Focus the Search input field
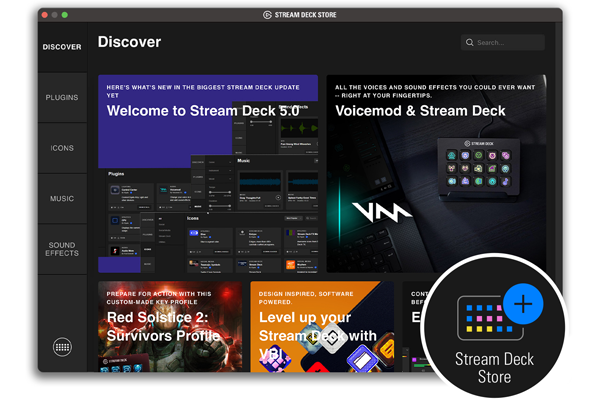This screenshot has height=400, width=599. (503, 42)
